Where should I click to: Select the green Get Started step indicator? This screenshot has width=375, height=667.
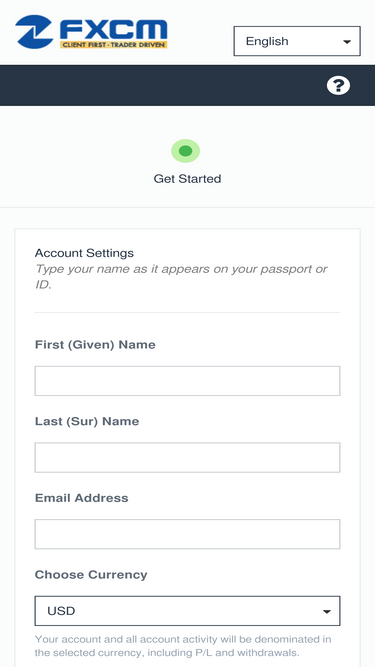point(185,151)
